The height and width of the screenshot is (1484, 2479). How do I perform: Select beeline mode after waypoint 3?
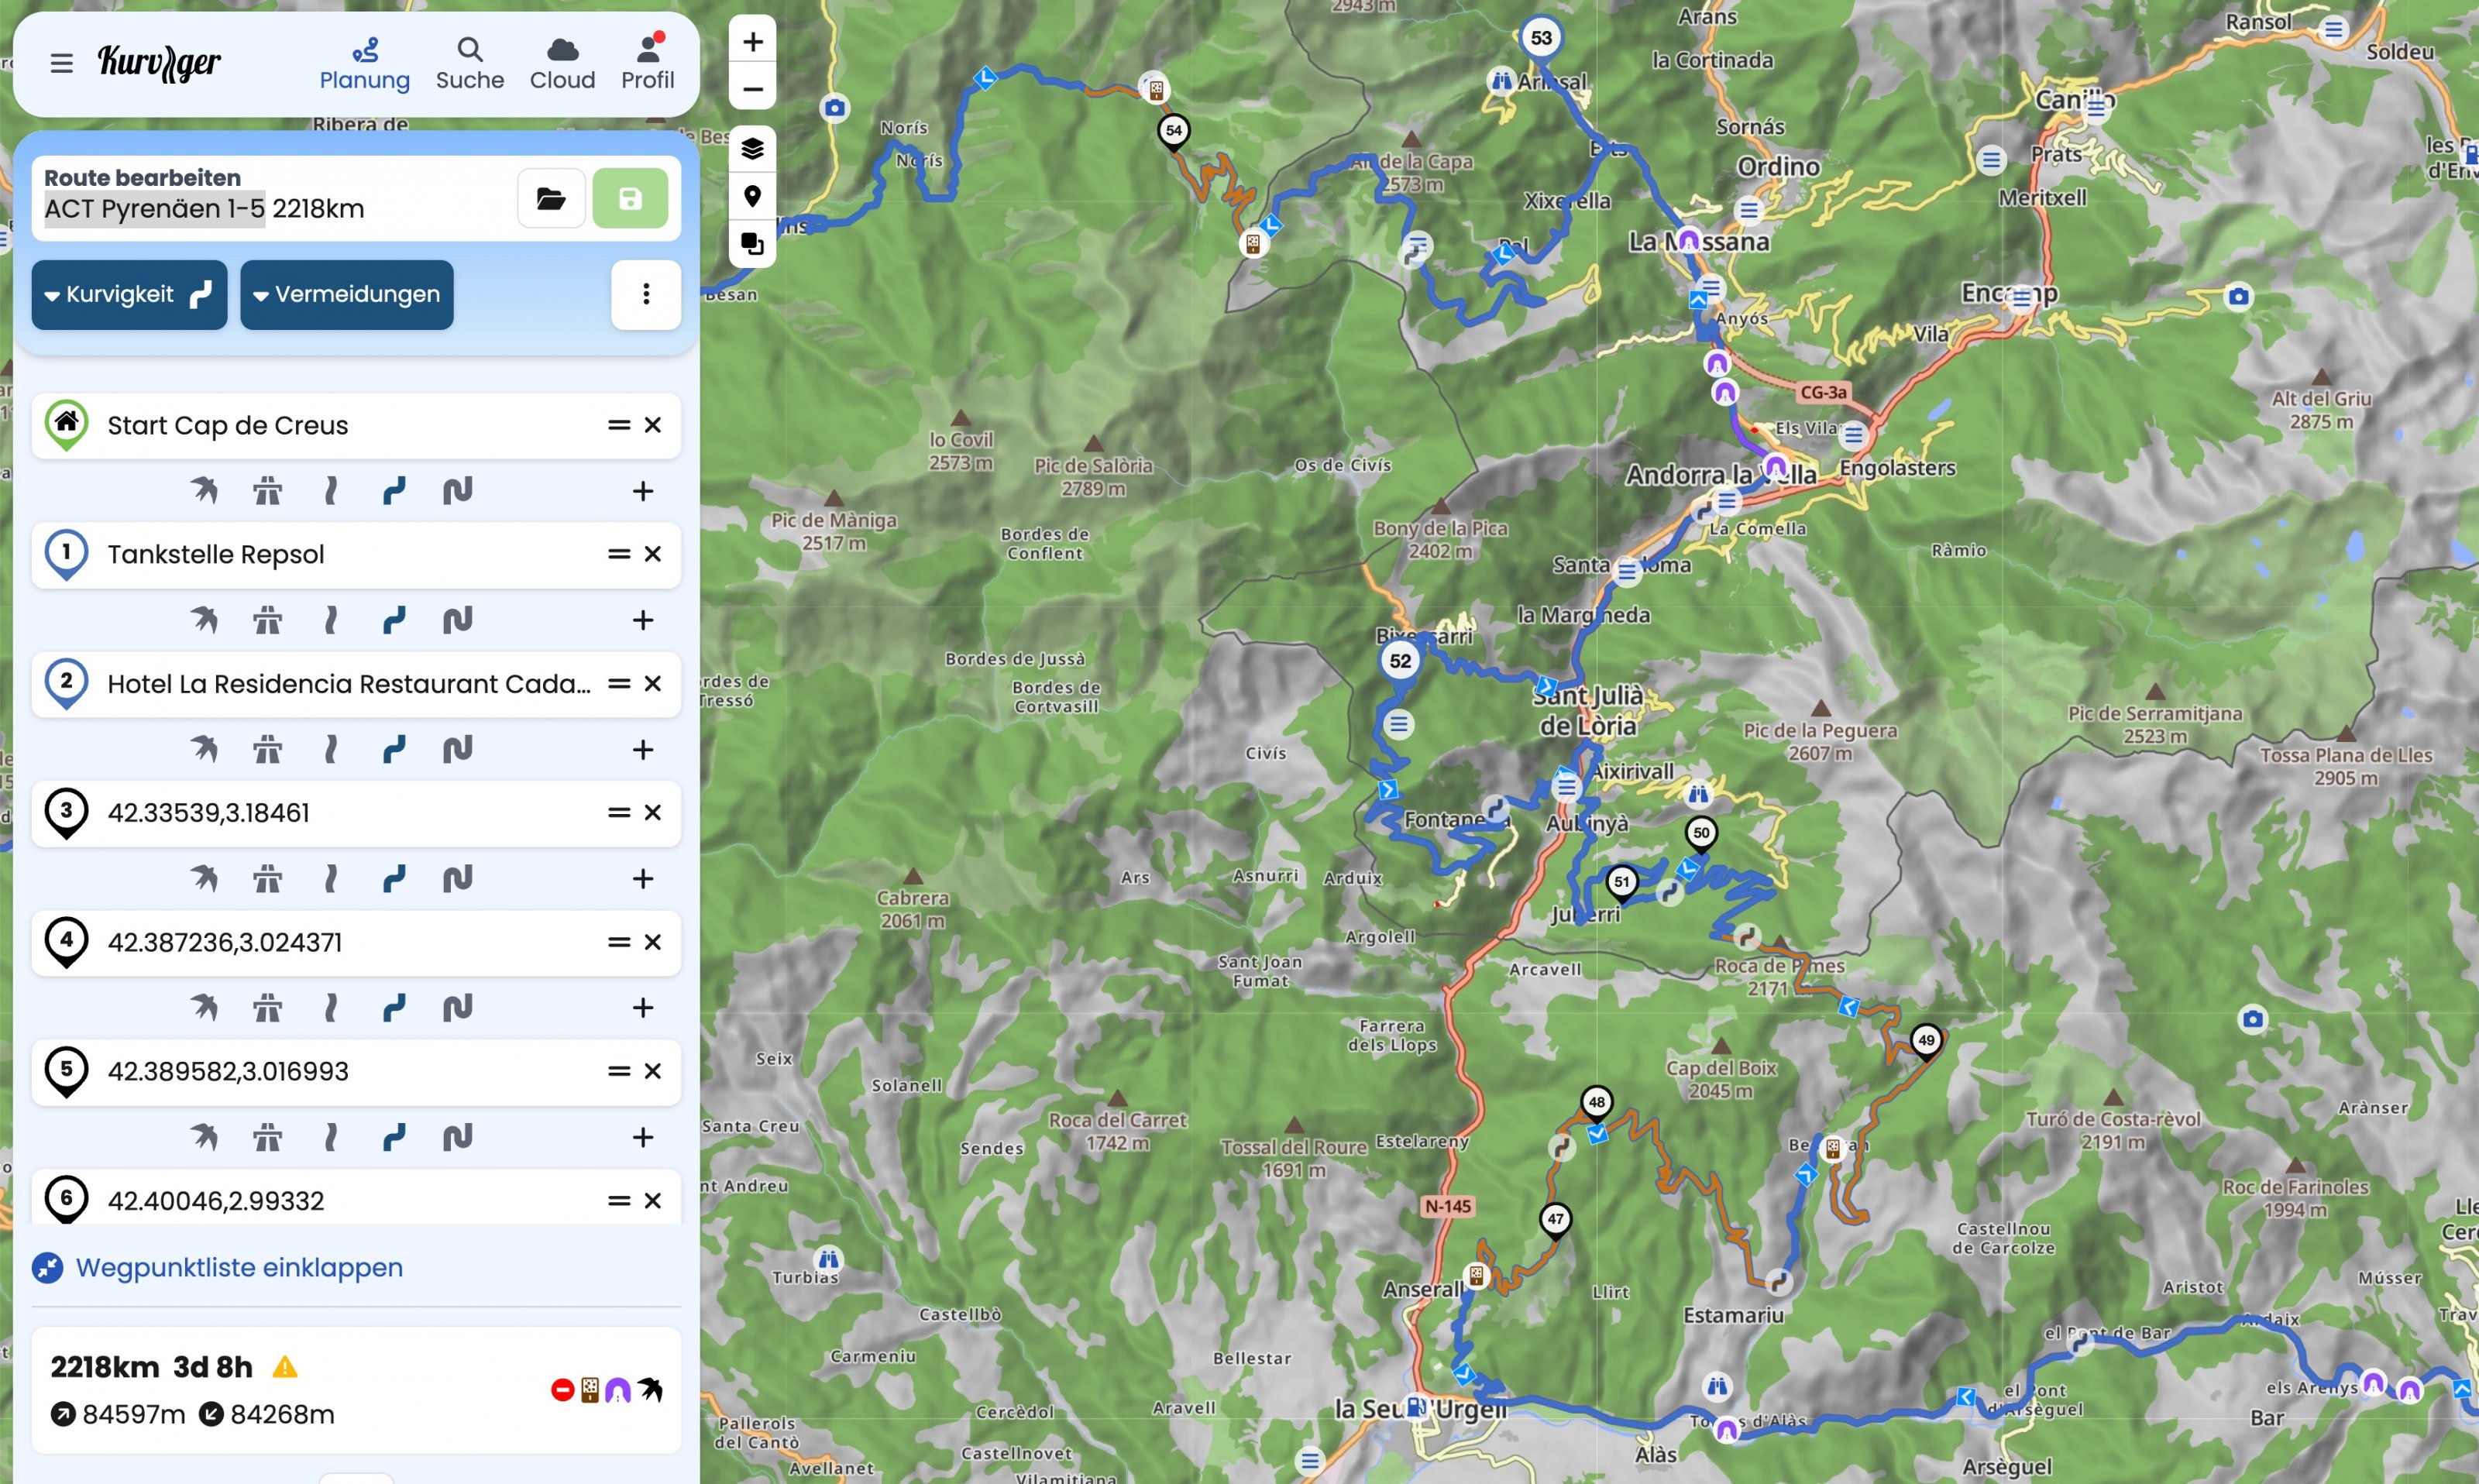click(204, 879)
